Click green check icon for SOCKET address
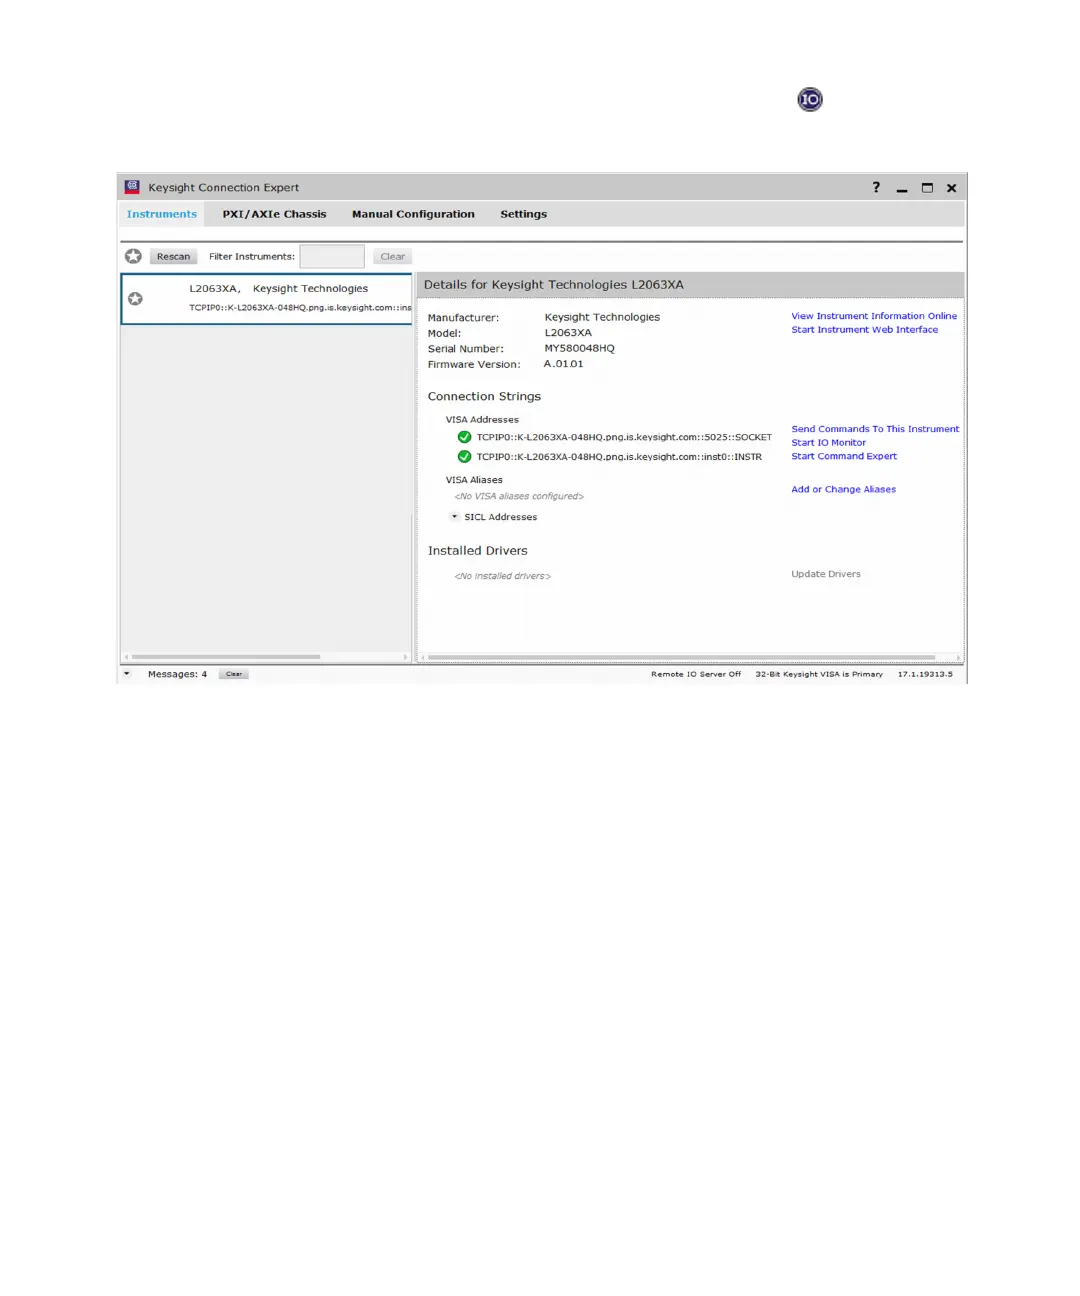 (x=464, y=437)
